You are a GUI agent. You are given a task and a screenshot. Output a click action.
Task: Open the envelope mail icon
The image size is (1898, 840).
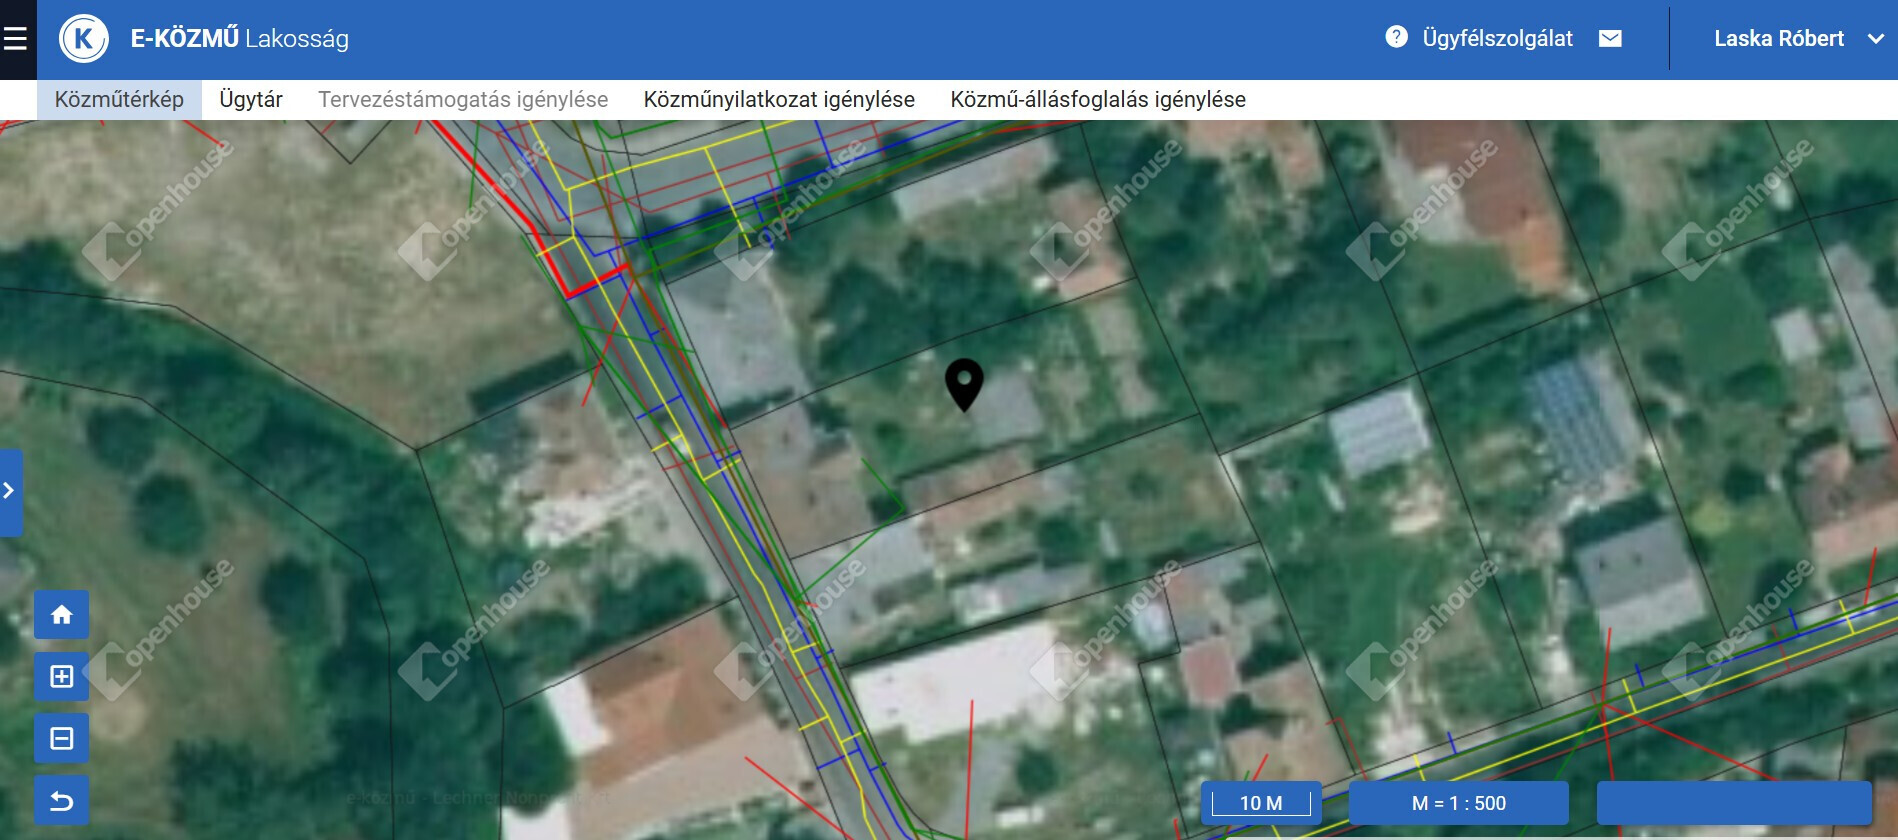pos(1610,38)
